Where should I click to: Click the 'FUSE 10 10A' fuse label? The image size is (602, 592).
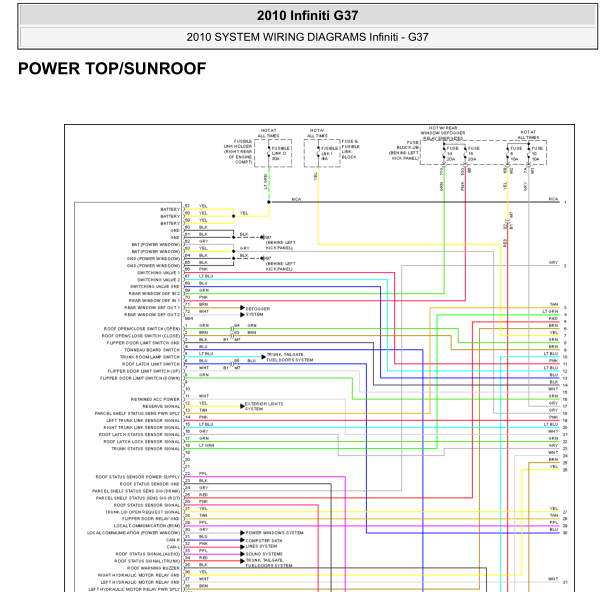click(x=537, y=154)
